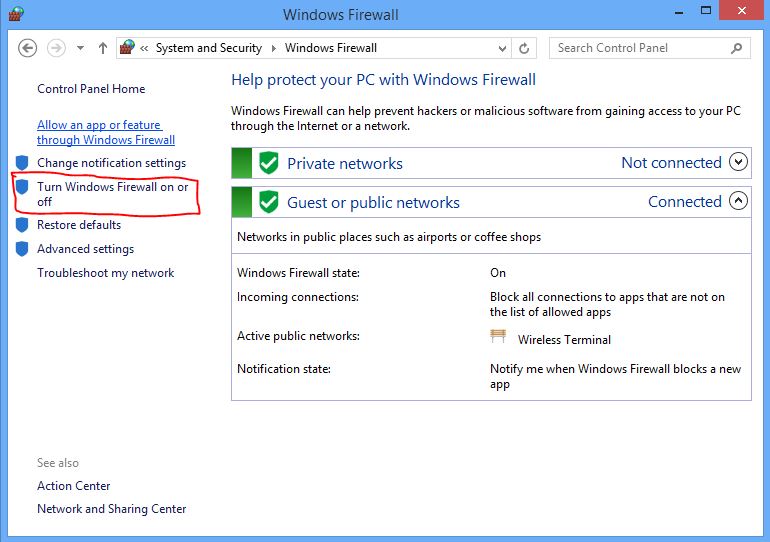The width and height of the screenshot is (770, 542).
Task: Click shield icon beside Turn Windows Firewall on or off
Action: 22,187
